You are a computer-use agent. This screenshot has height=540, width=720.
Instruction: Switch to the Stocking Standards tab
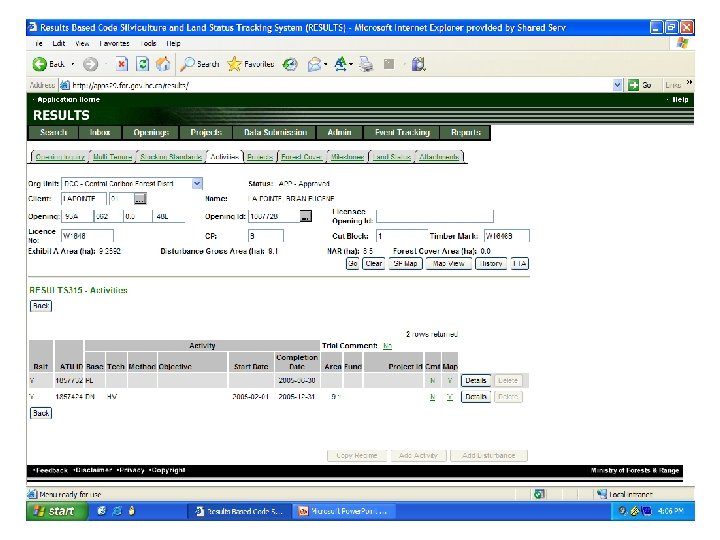171,157
